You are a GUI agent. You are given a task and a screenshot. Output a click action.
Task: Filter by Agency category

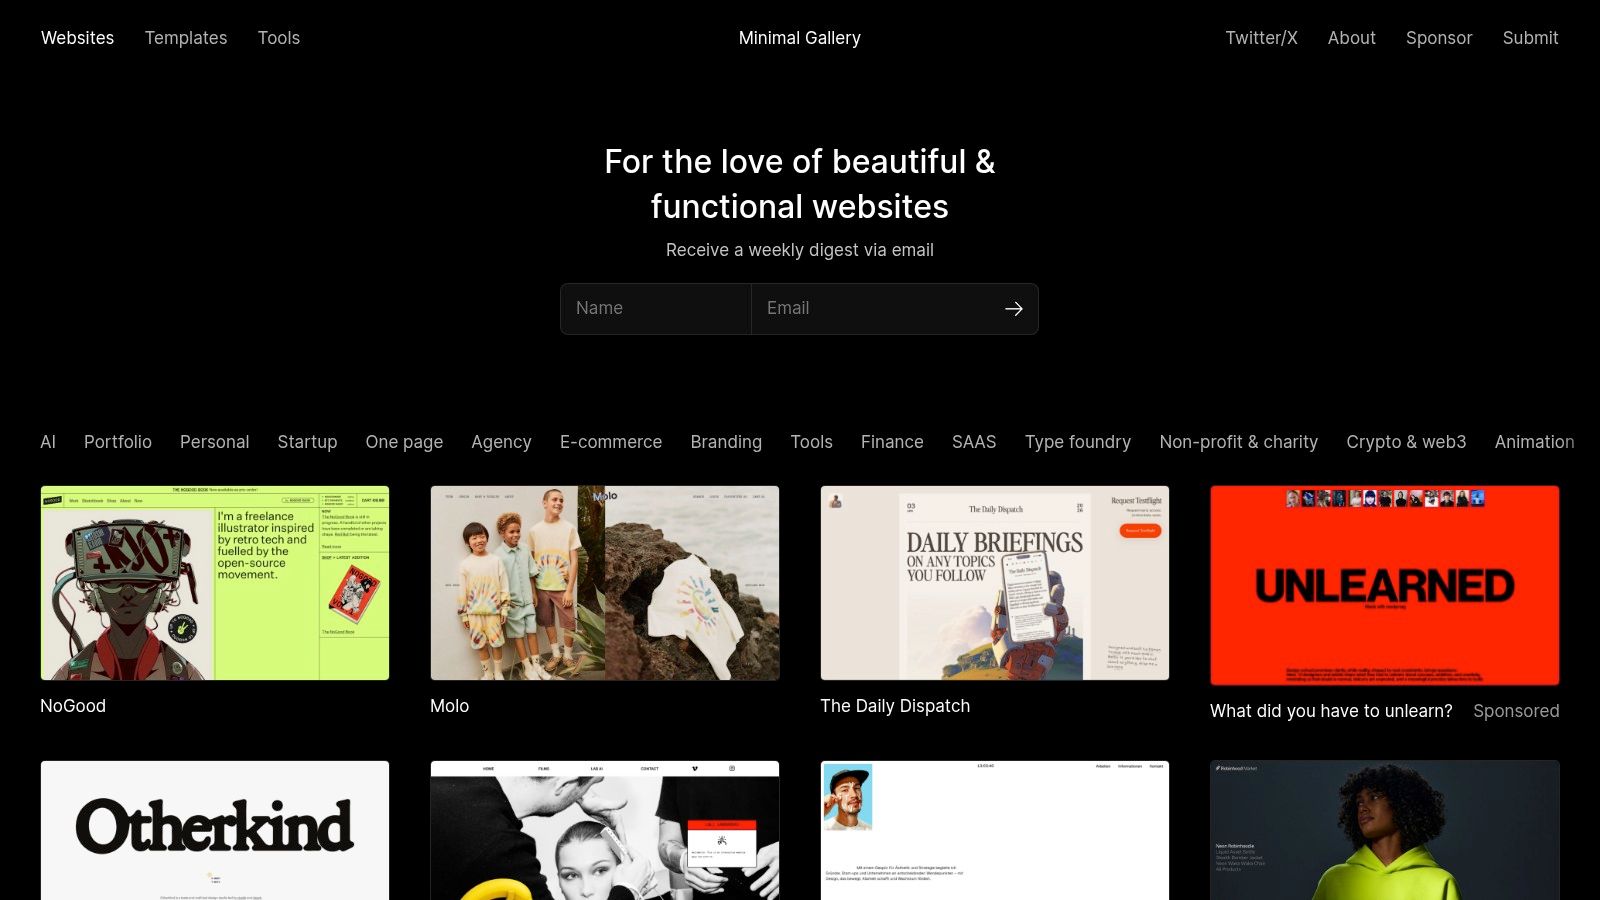click(501, 442)
